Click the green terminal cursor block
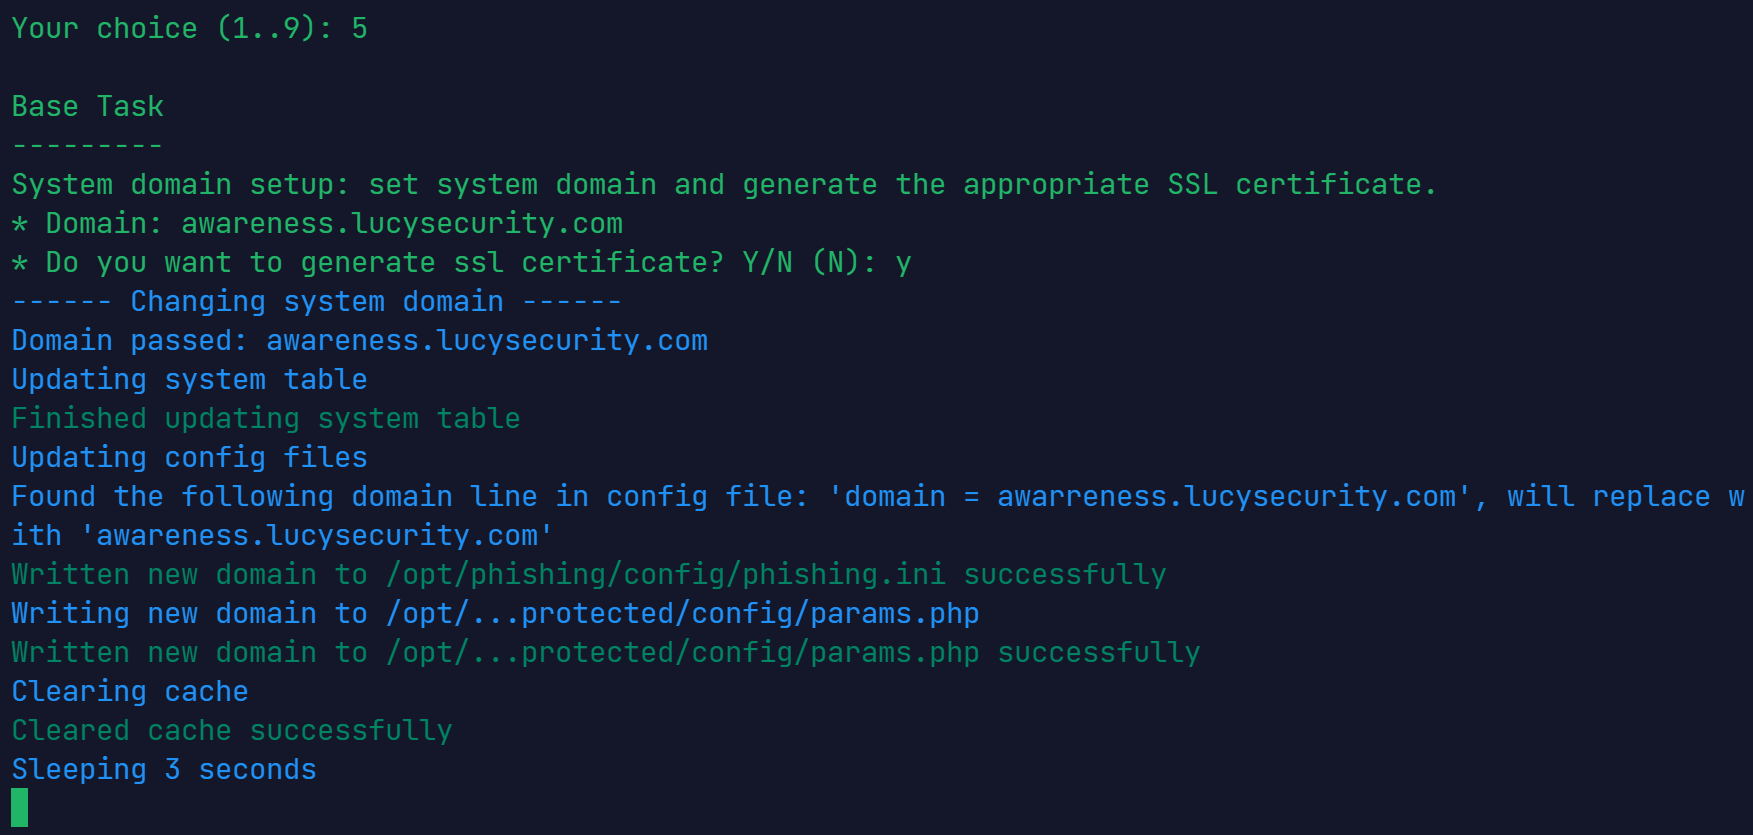1753x835 pixels. click(20, 808)
